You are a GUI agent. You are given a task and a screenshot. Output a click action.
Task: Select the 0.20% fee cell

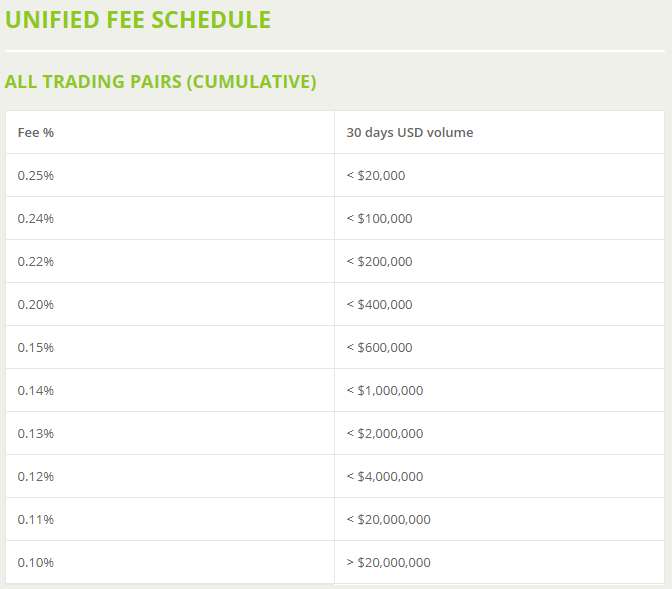point(170,304)
